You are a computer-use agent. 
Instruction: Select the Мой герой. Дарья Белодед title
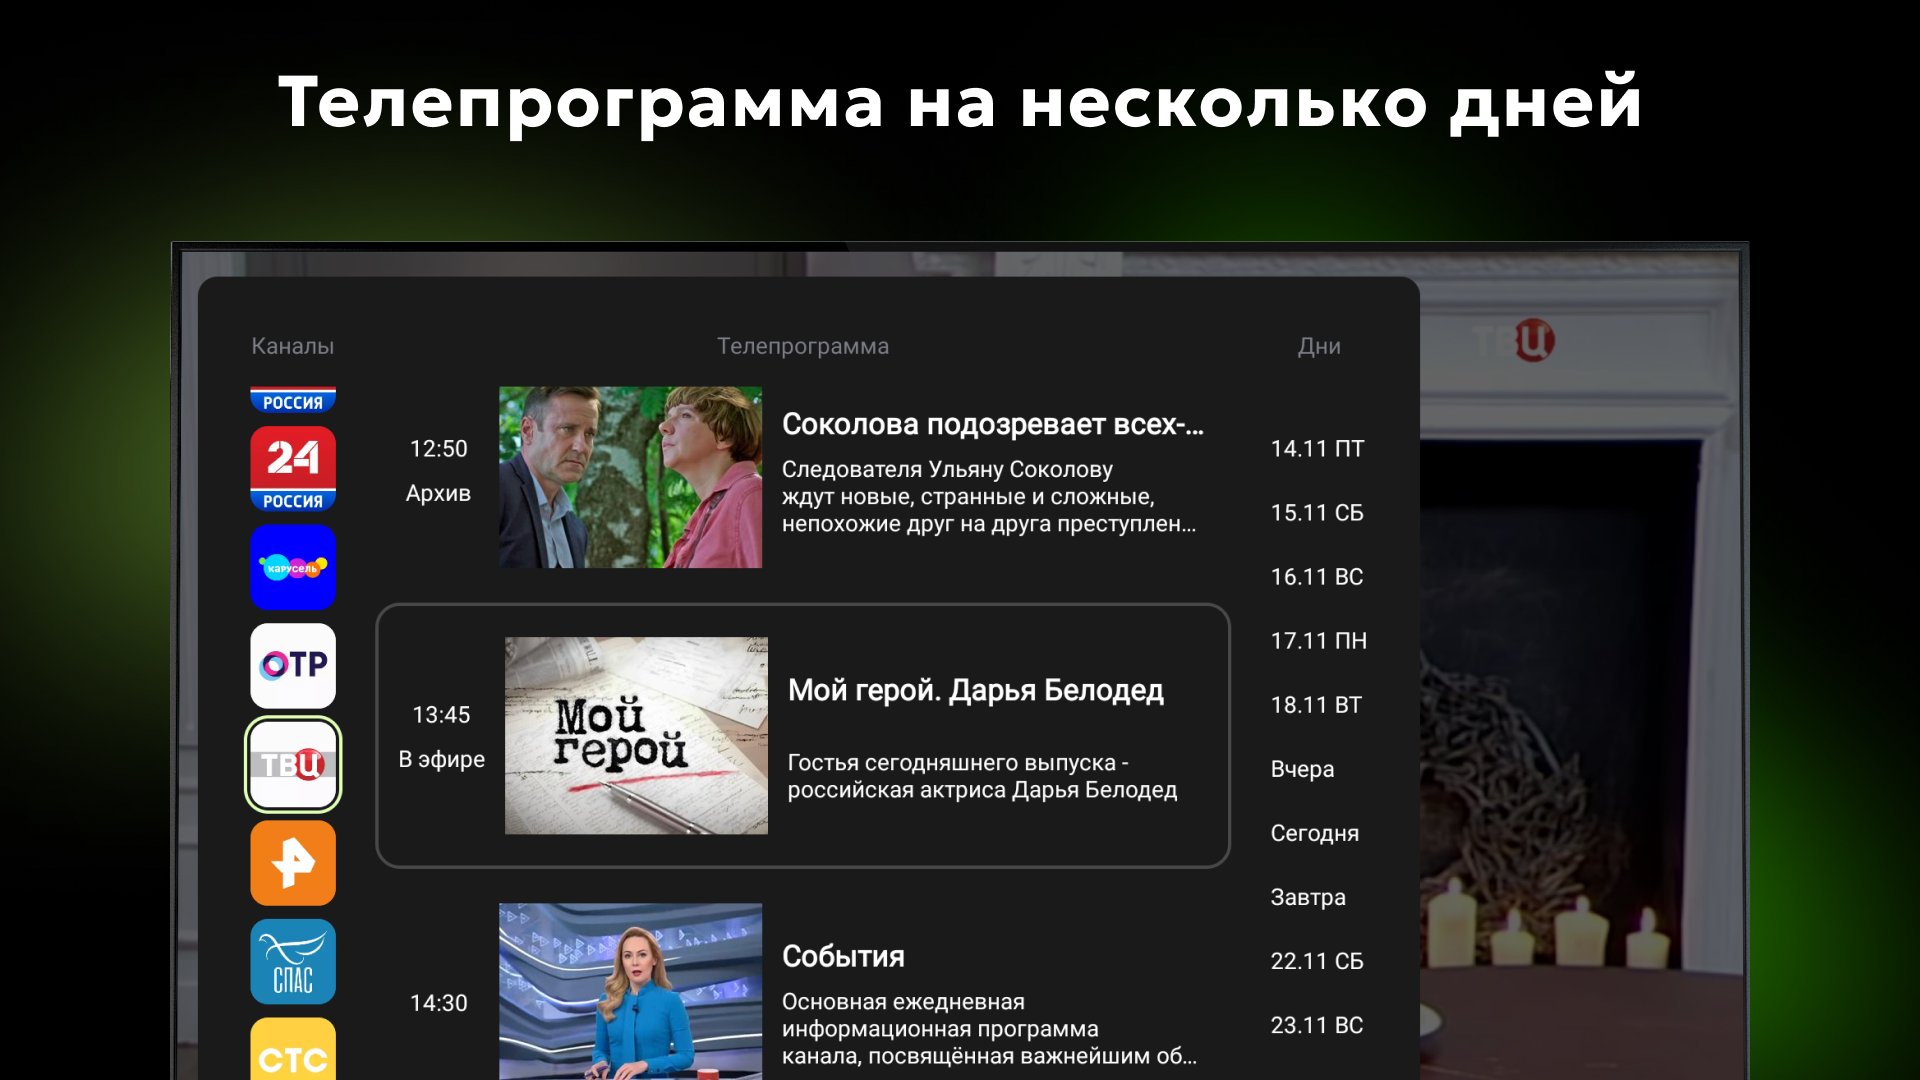coord(975,690)
